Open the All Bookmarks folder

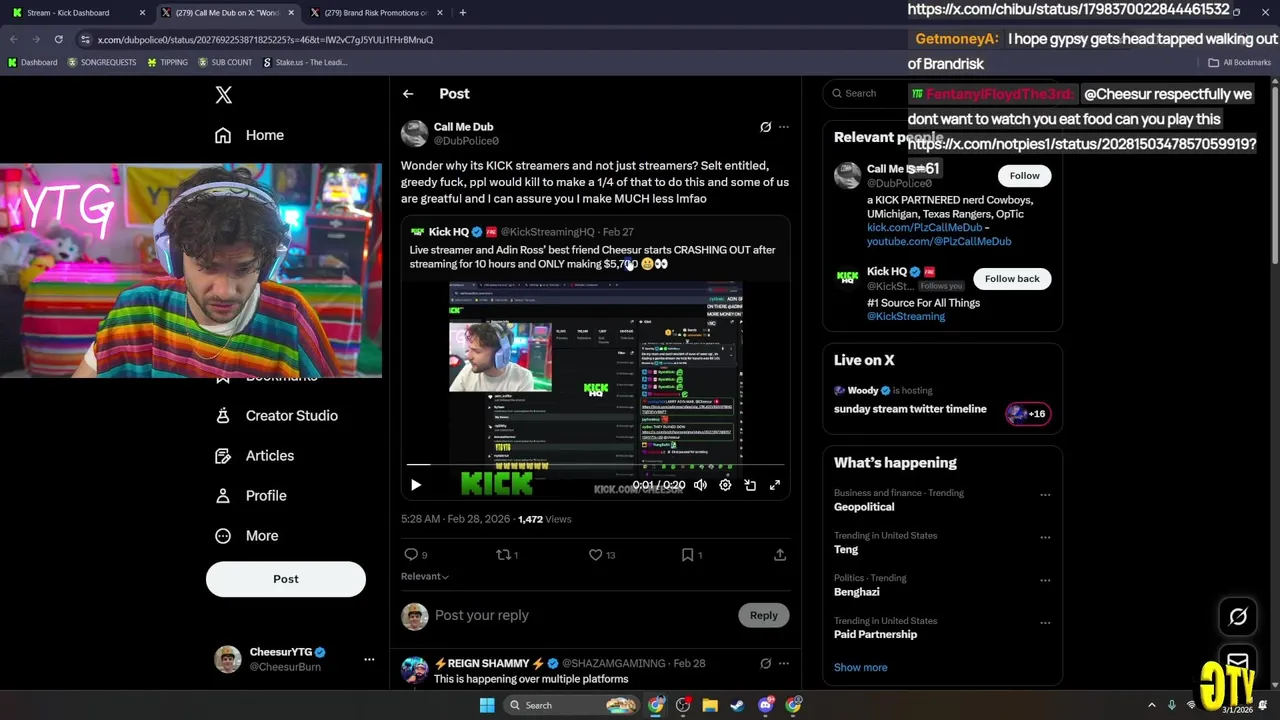tap(1240, 62)
